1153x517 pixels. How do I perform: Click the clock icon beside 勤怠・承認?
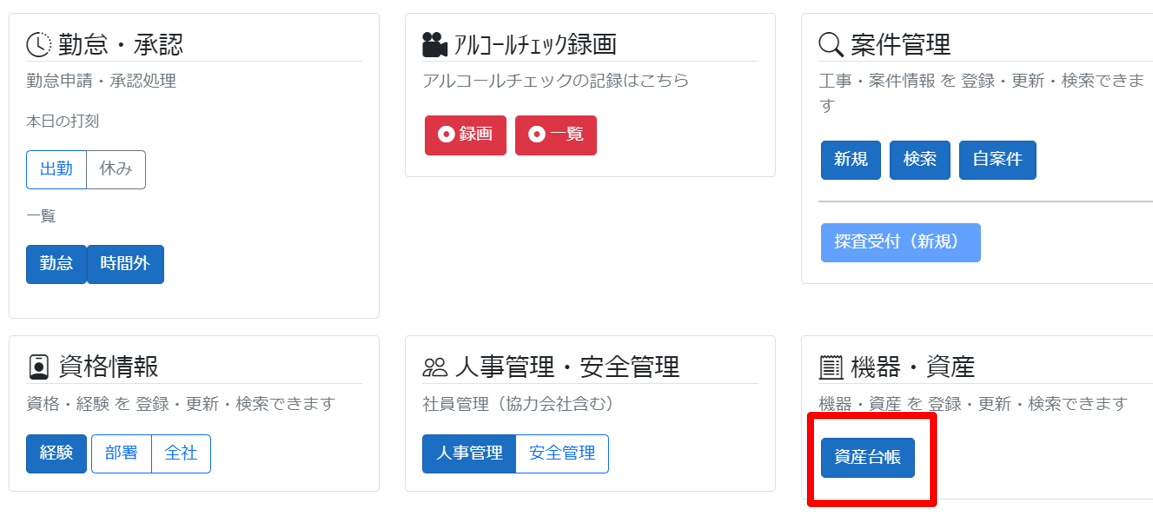(38, 45)
